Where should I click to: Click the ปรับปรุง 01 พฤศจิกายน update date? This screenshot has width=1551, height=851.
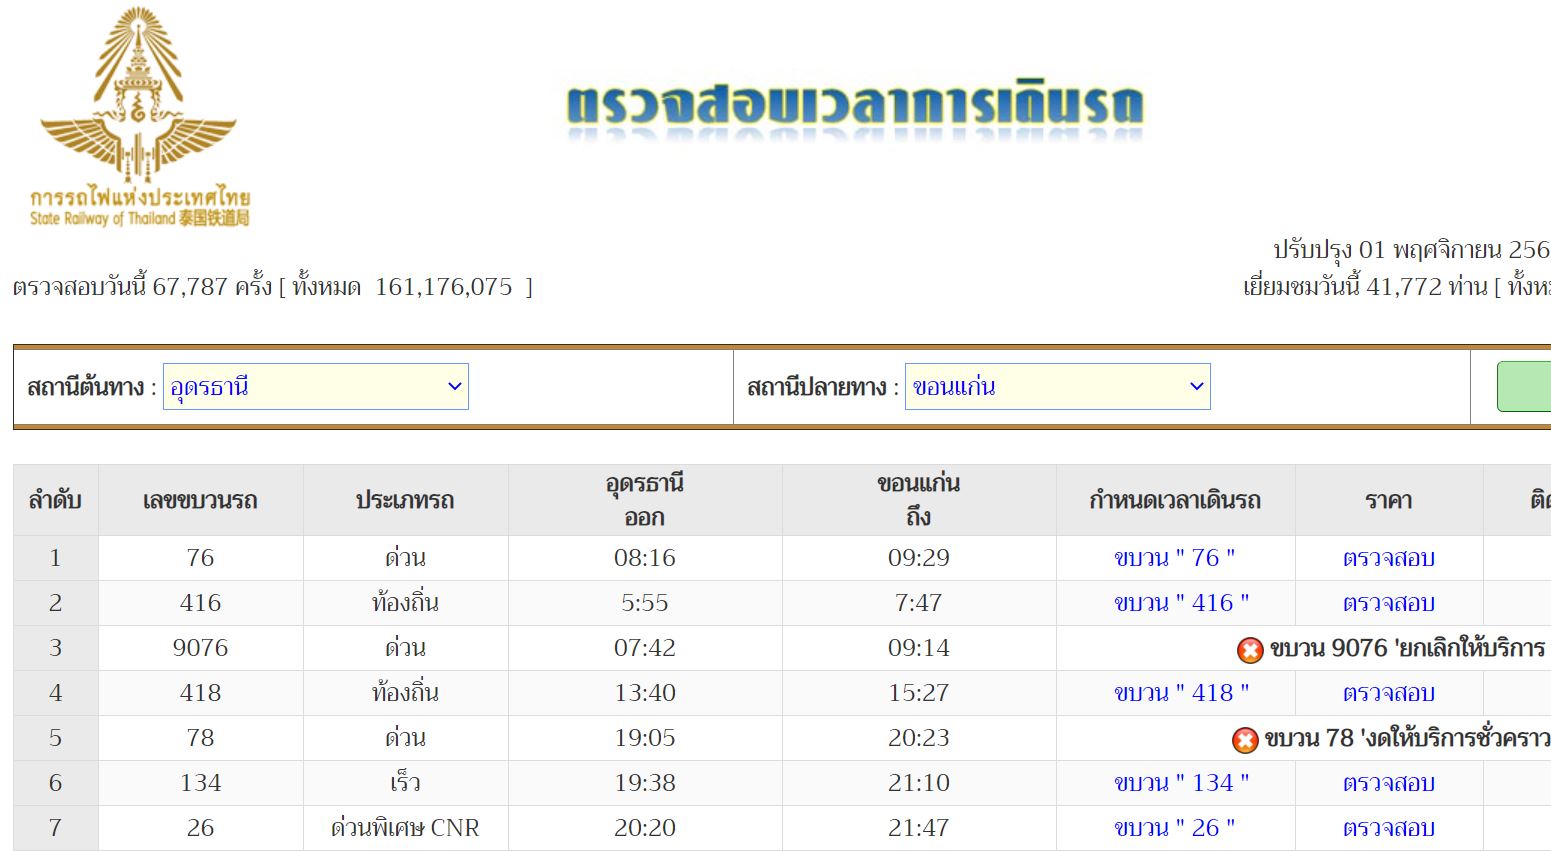point(1411,250)
